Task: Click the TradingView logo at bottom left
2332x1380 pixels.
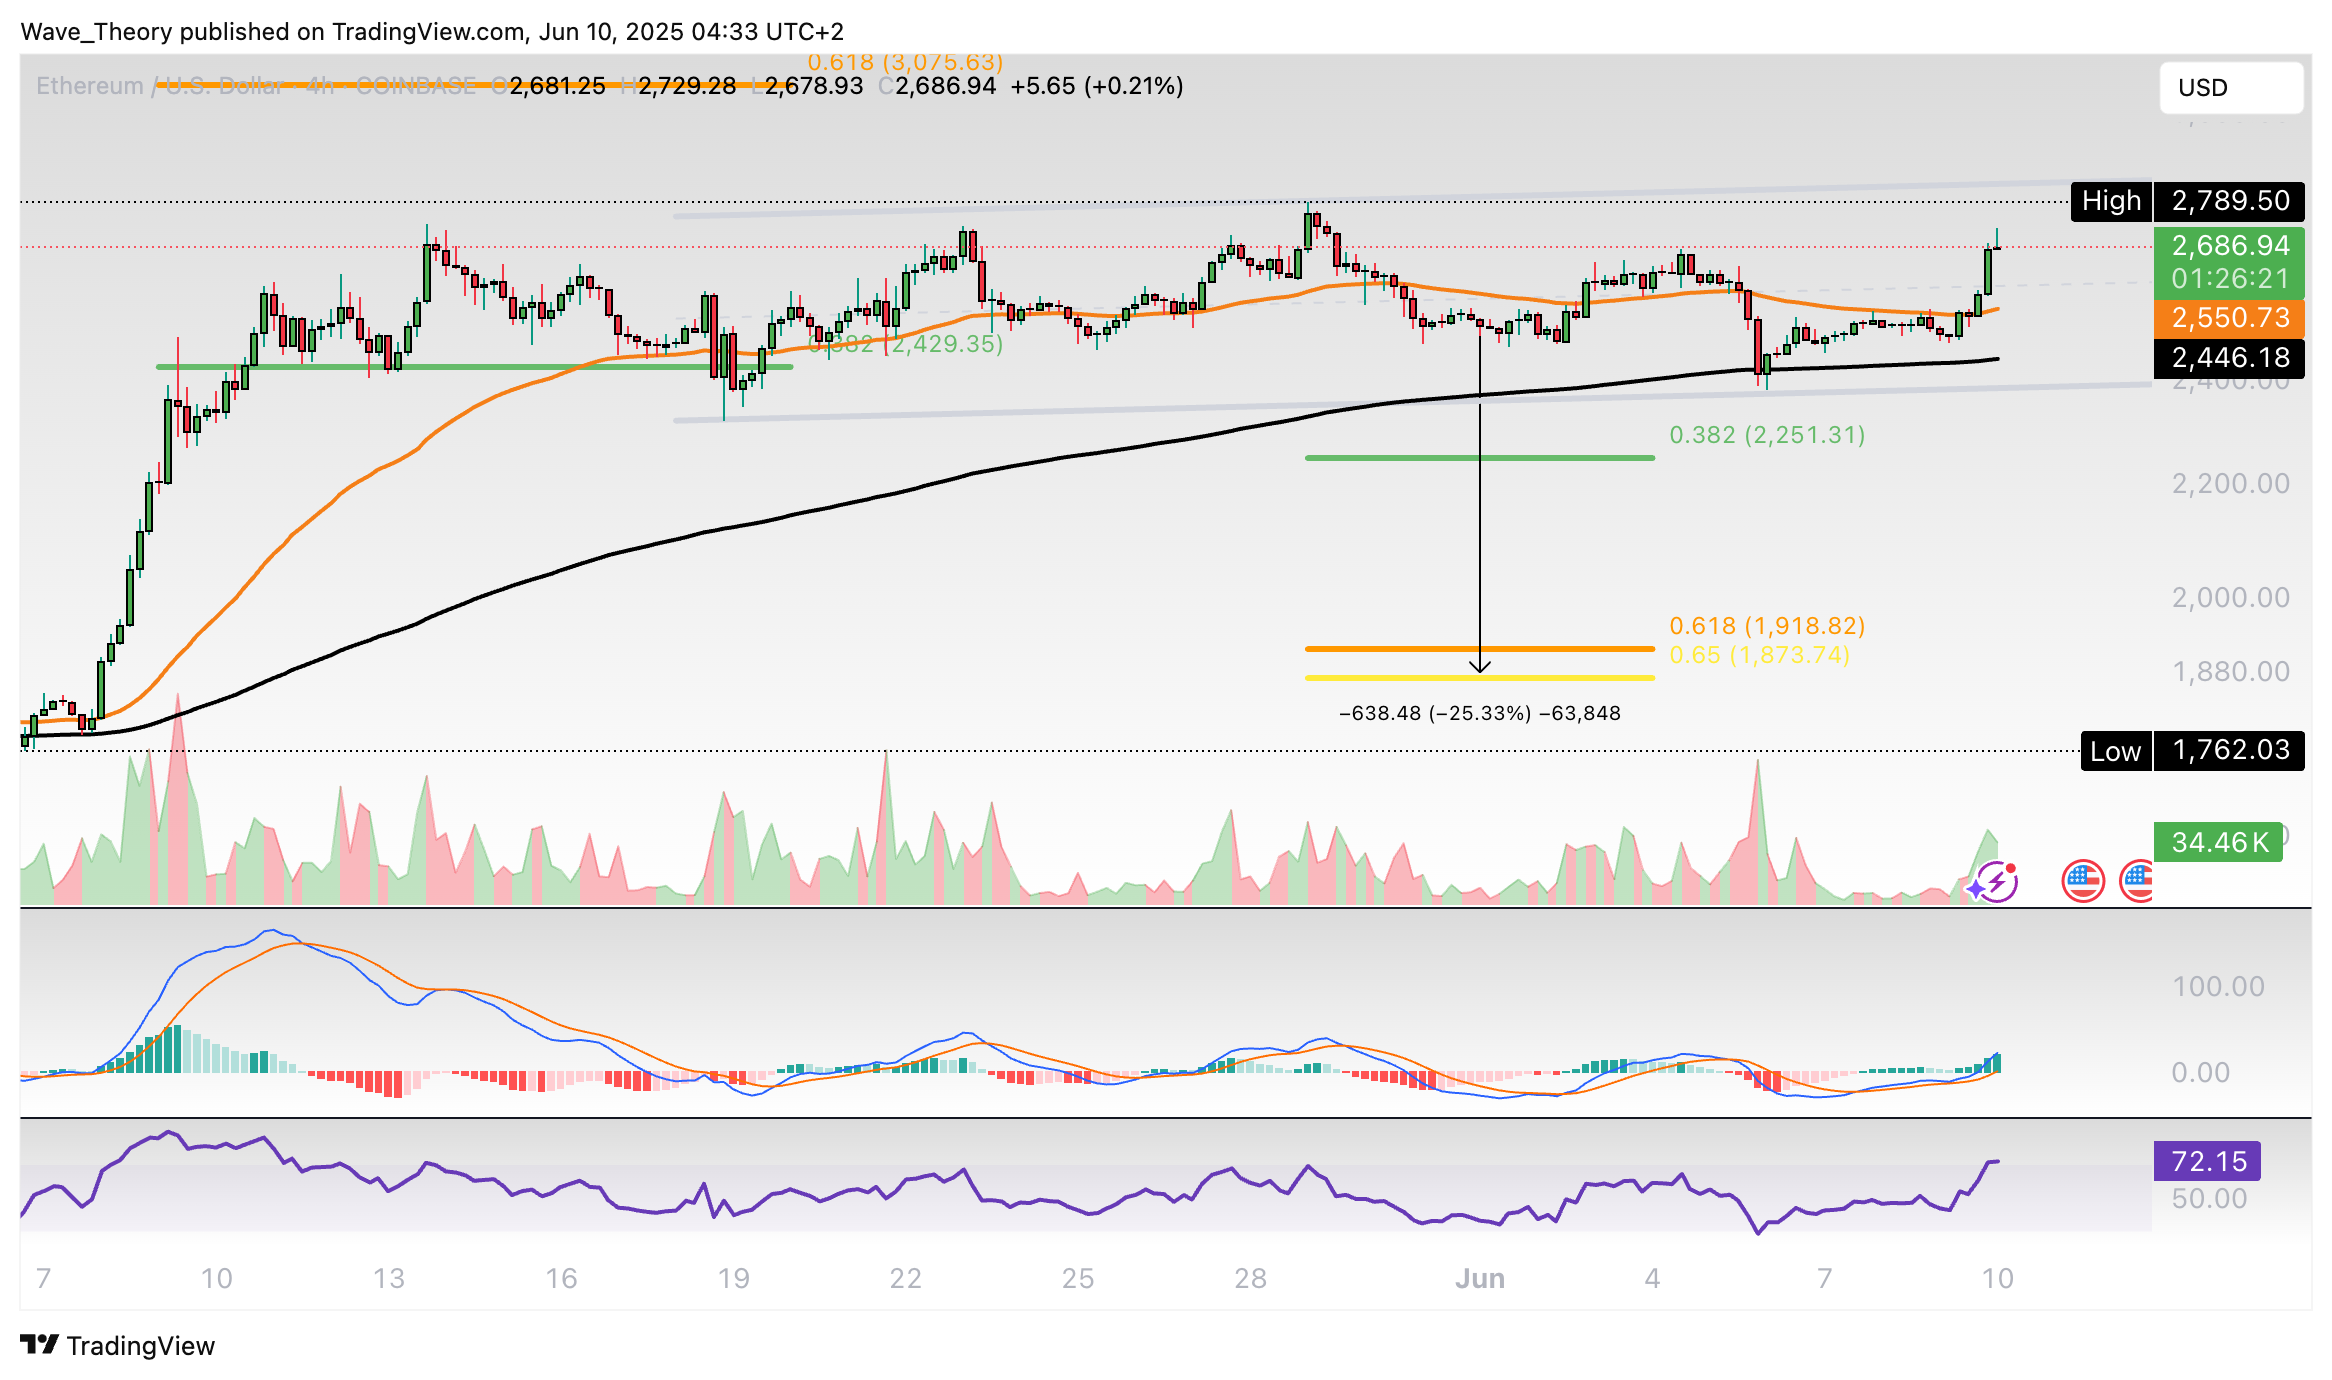Action: click(118, 1345)
